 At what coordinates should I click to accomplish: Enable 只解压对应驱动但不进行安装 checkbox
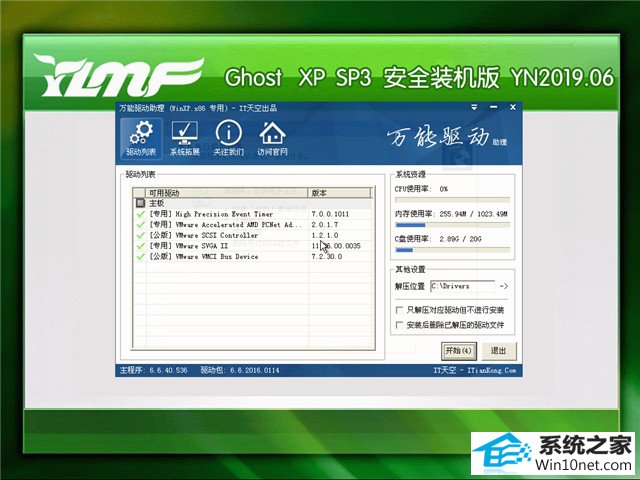point(400,310)
